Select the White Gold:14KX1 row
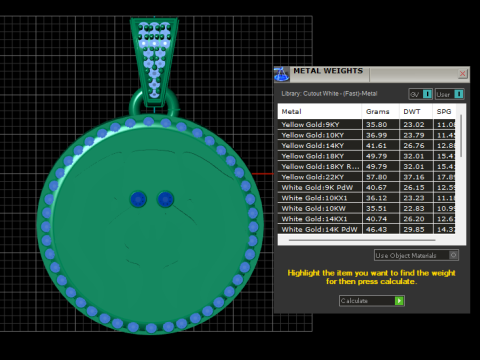Screen dimensions: 480x360 (366, 219)
